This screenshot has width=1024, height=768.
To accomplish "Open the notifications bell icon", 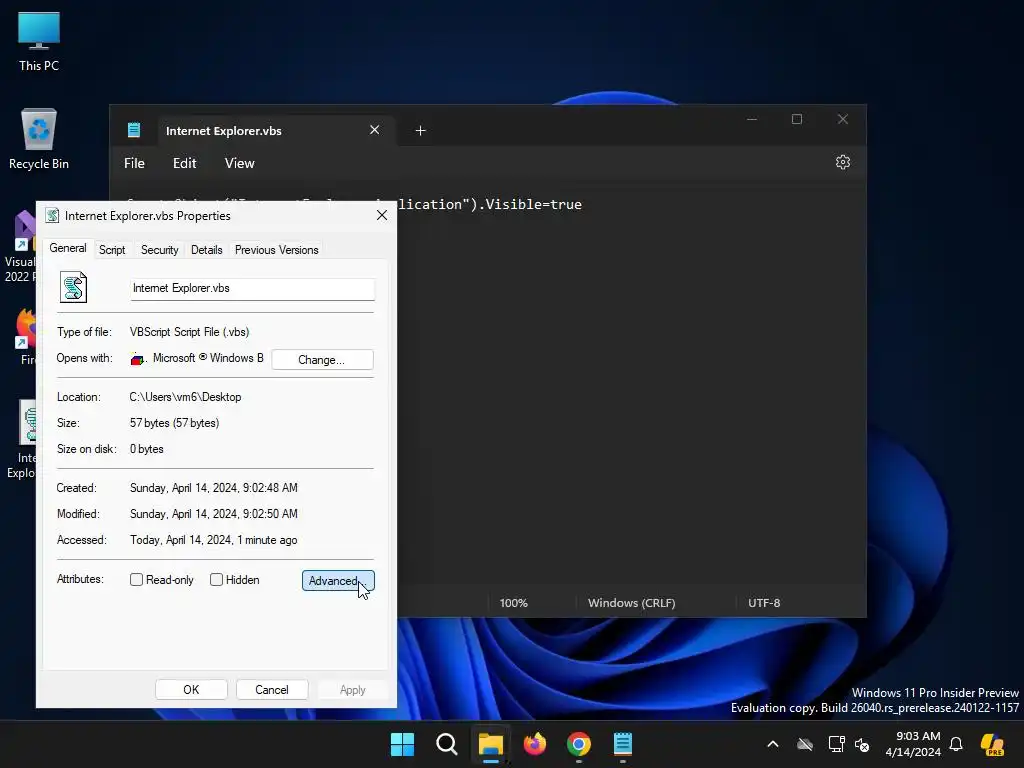I will pyautogui.click(x=956, y=744).
